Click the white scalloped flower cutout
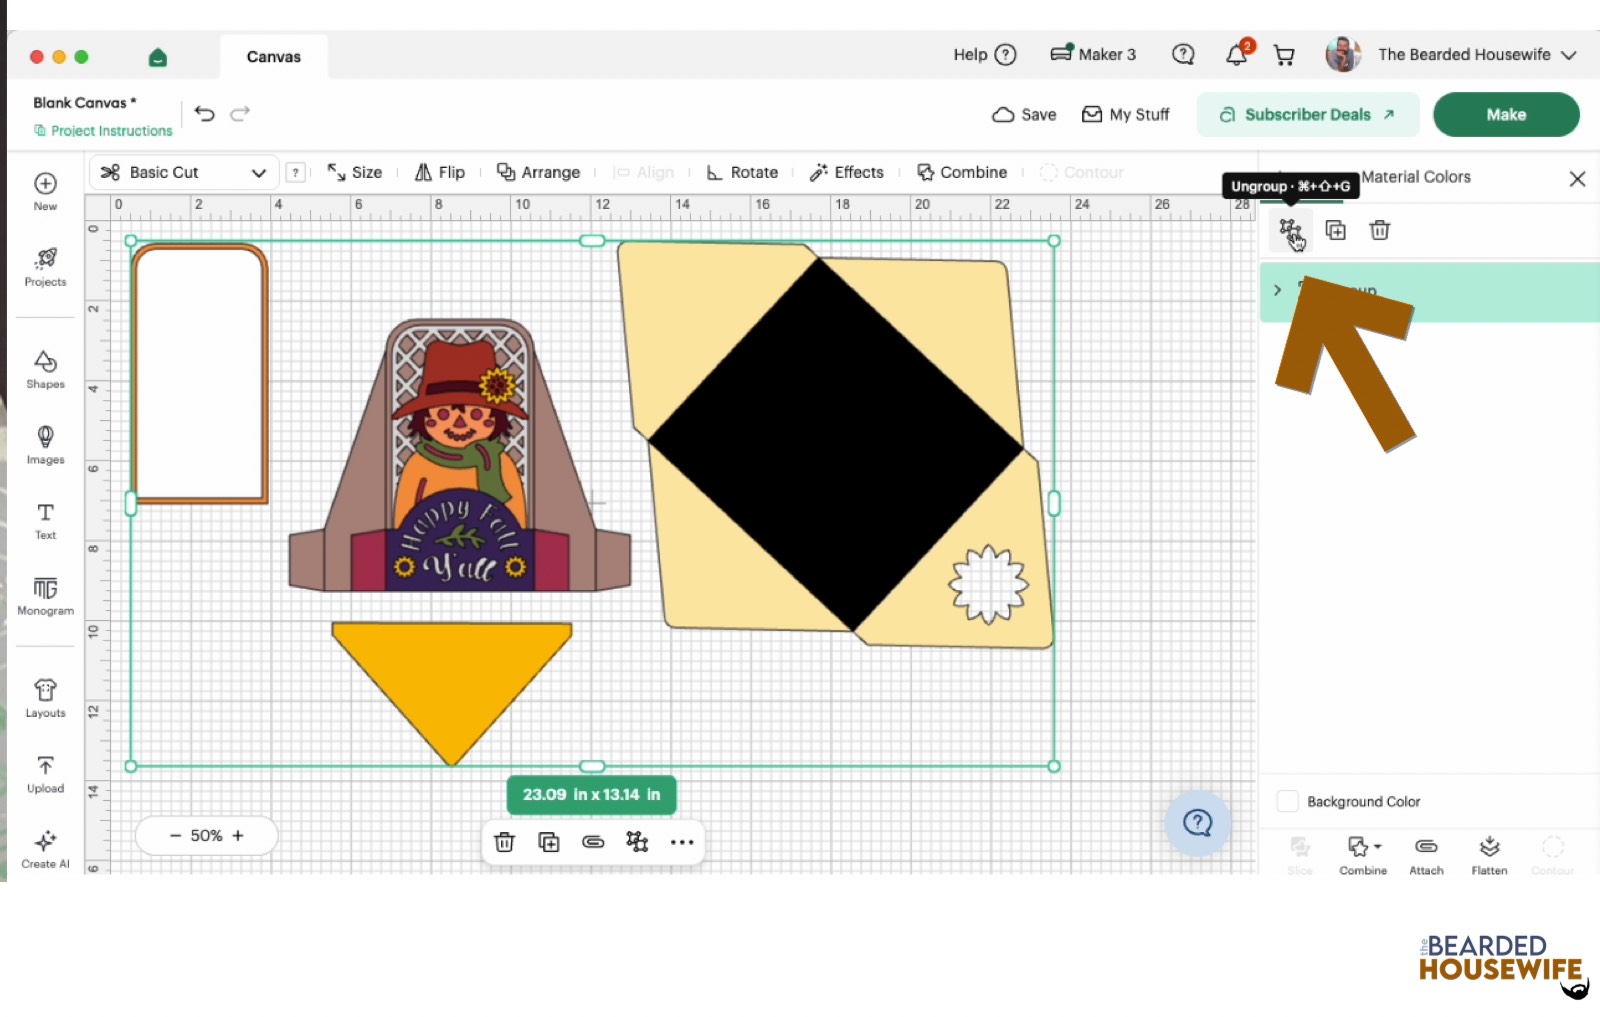Image resolution: width=1600 pixels, height=1017 pixels. coord(988,584)
